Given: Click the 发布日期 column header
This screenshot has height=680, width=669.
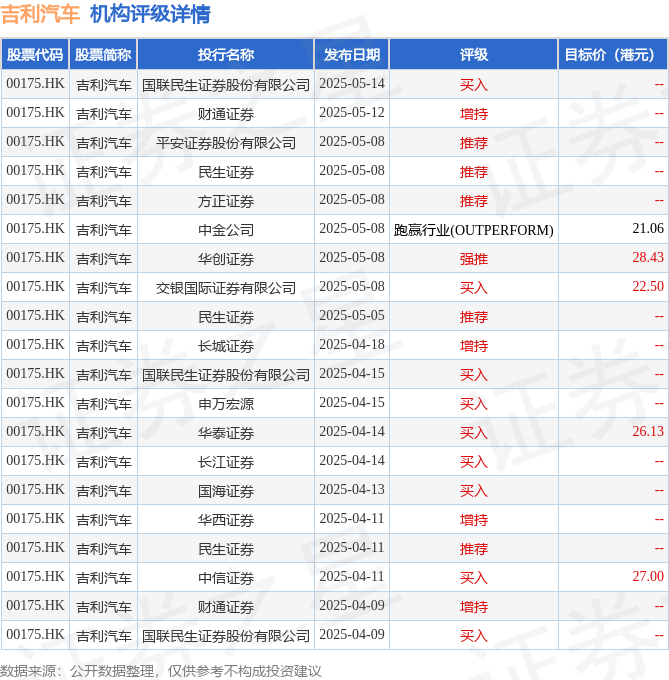Looking at the screenshot, I should (352, 55).
